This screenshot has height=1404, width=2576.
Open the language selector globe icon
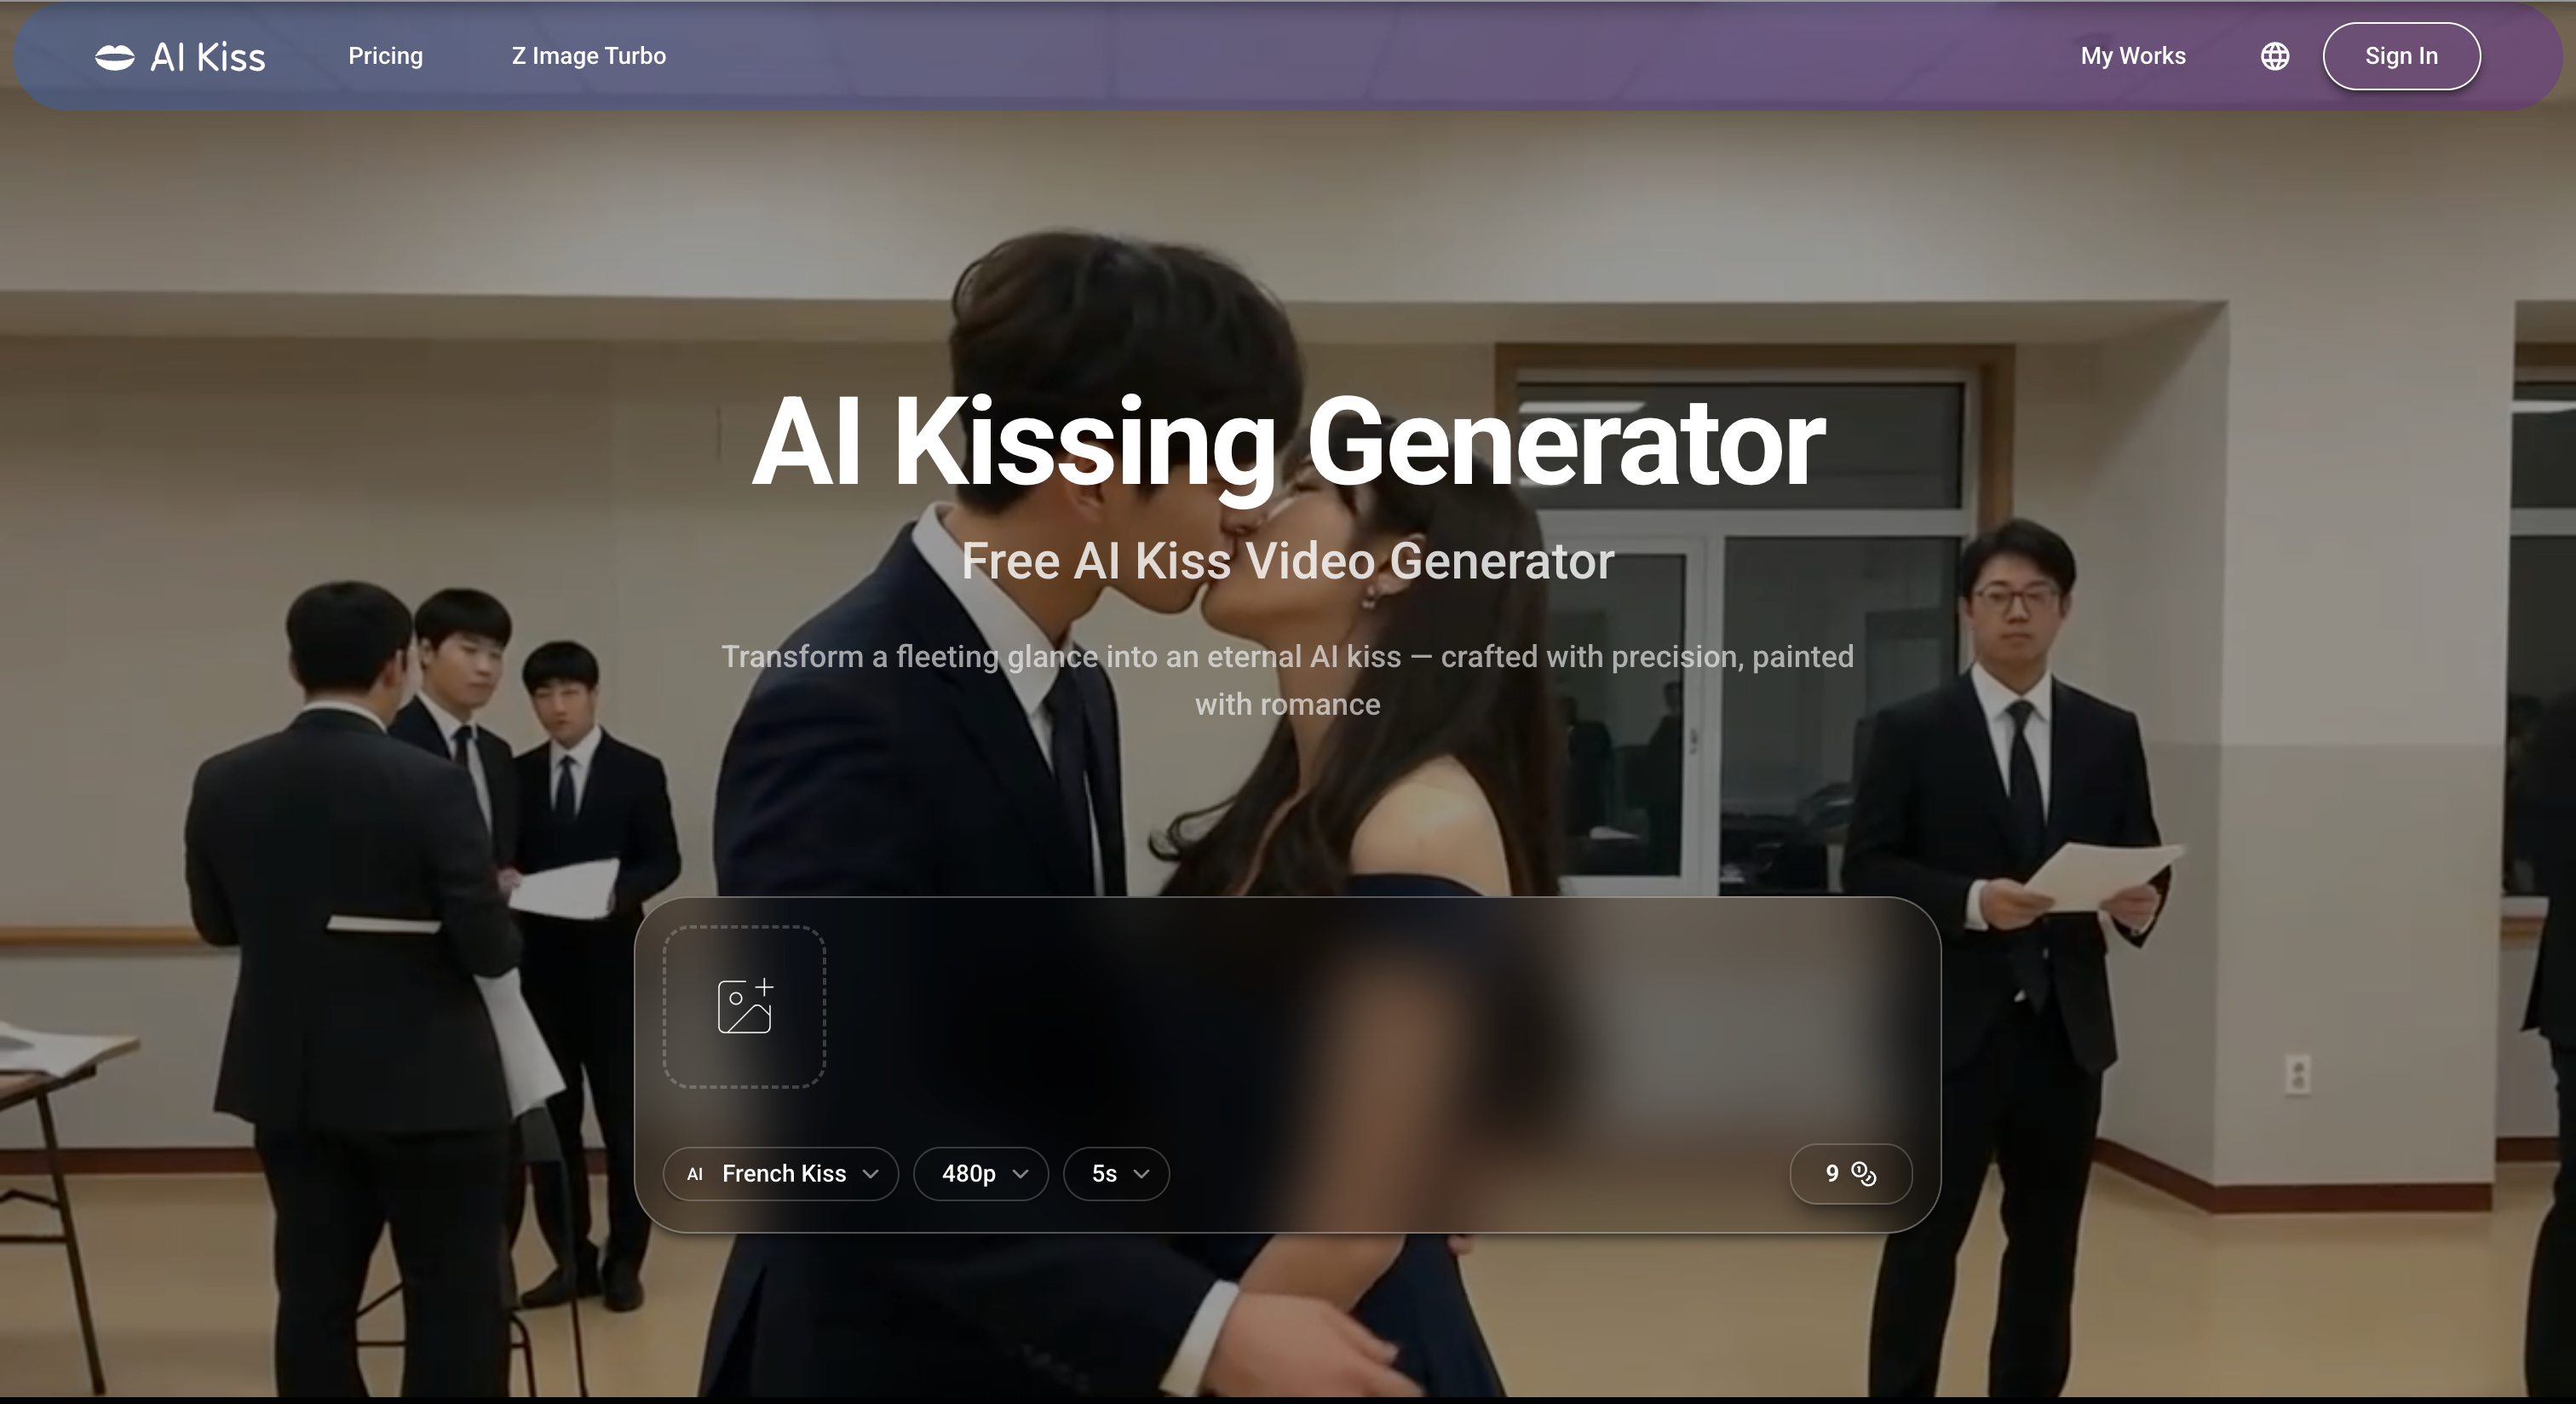pyautogui.click(x=2274, y=56)
